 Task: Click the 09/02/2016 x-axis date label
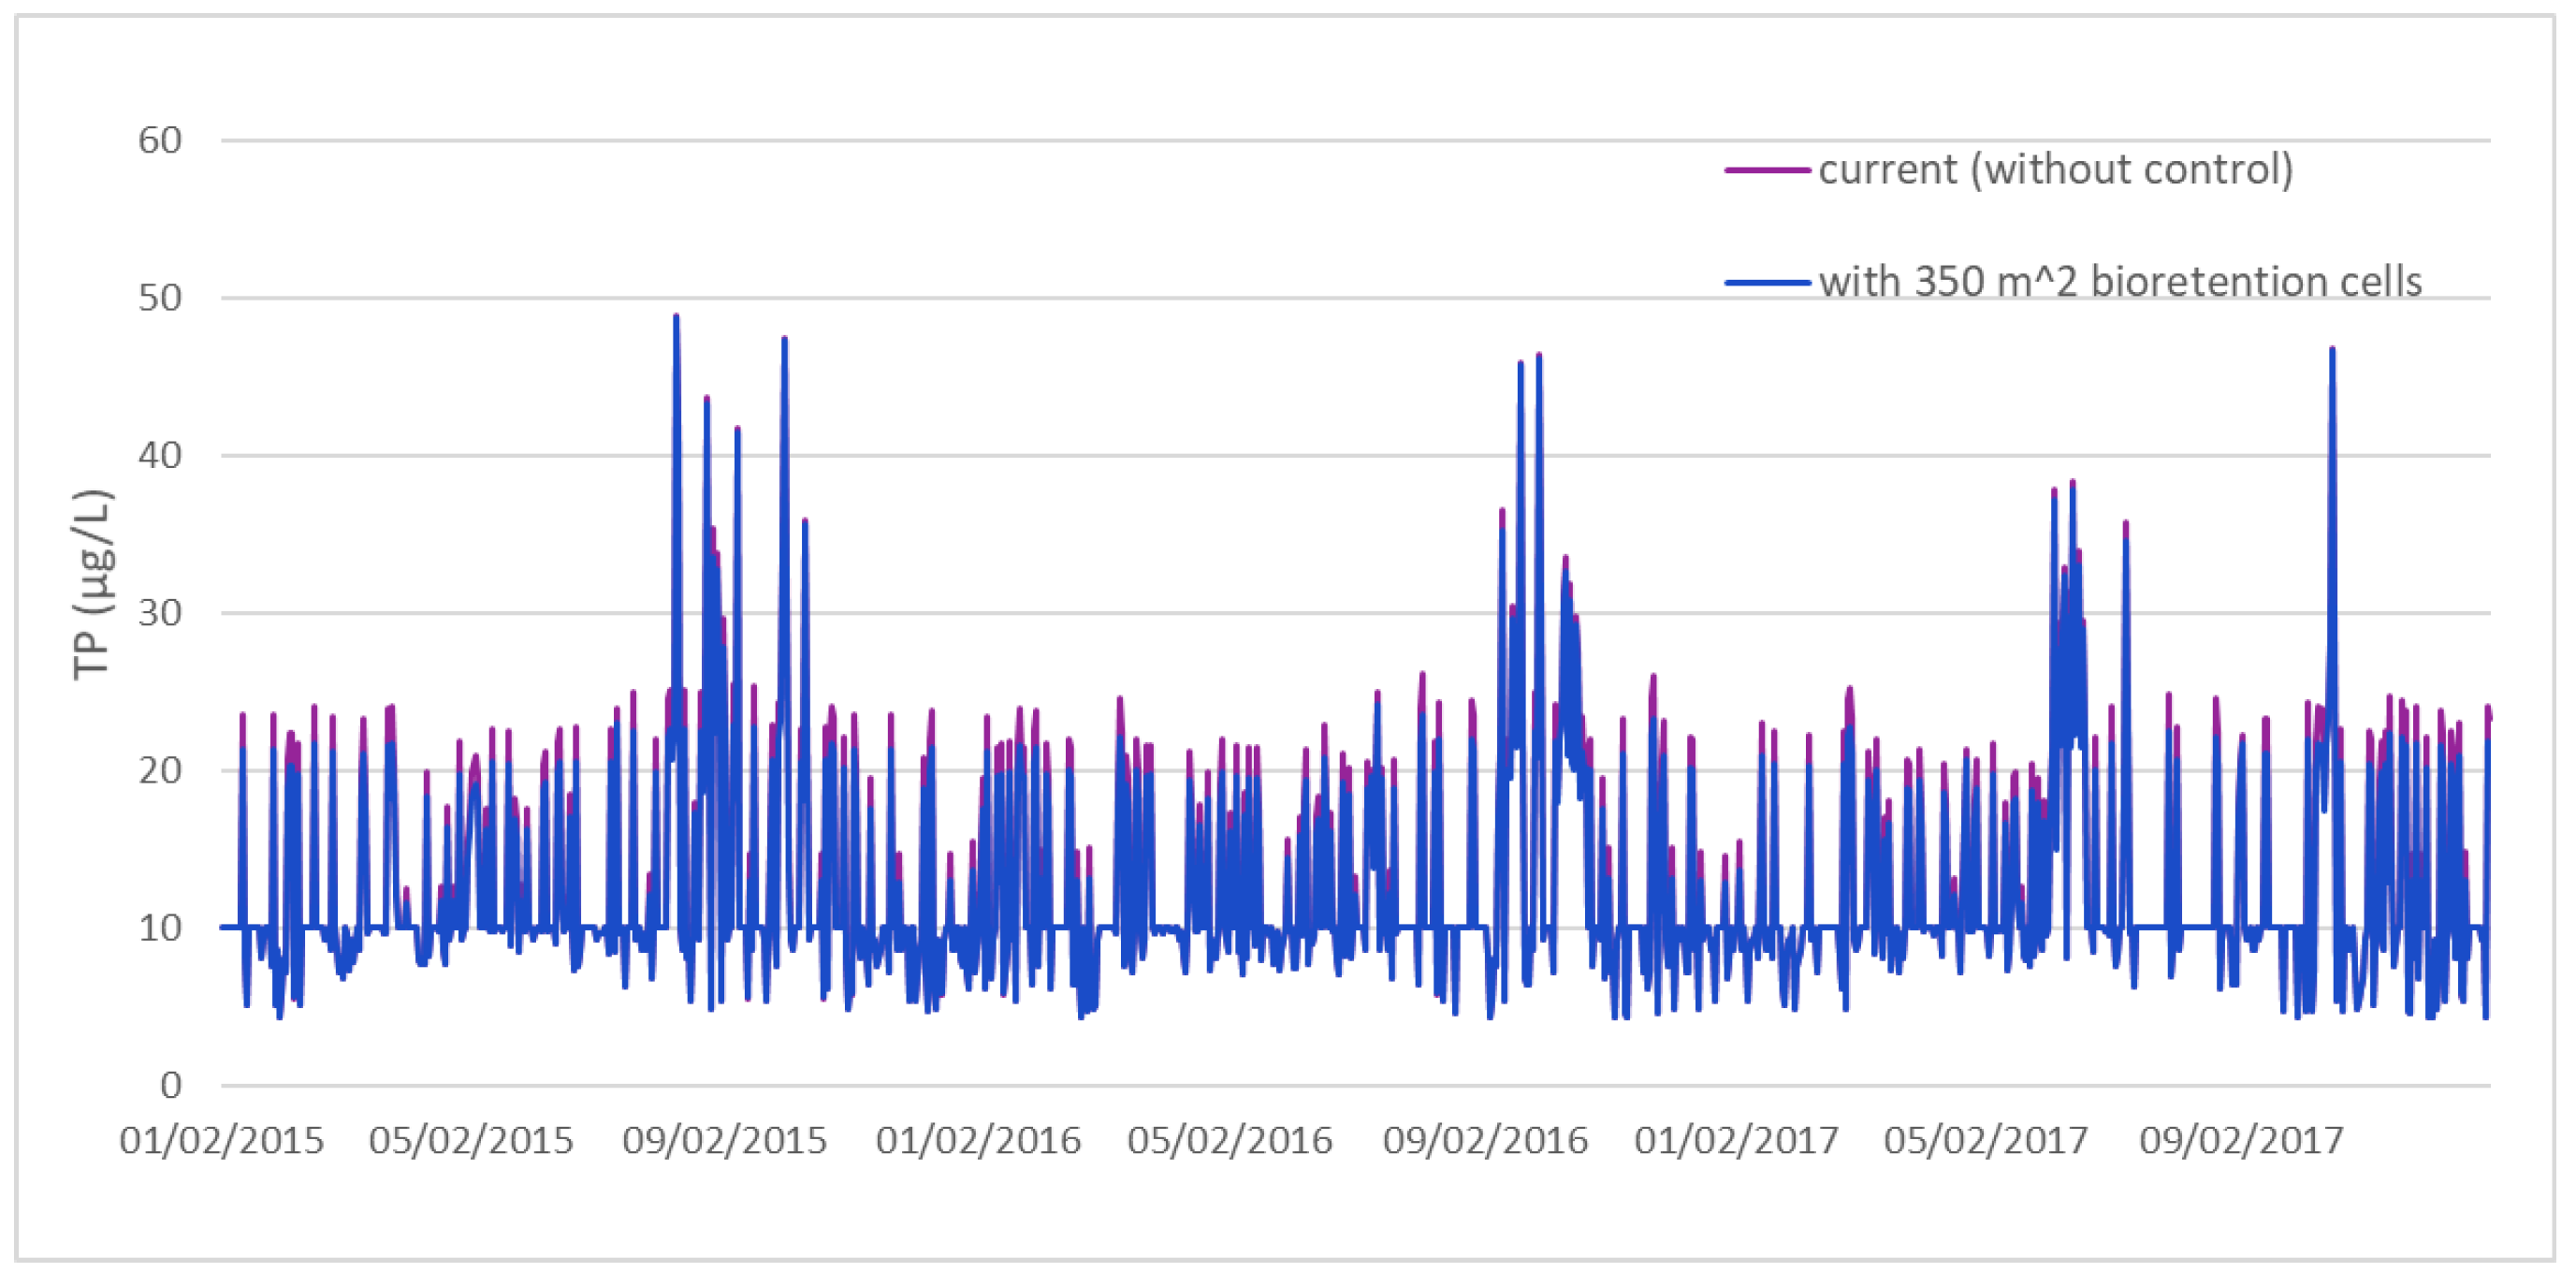[1485, 1141]
